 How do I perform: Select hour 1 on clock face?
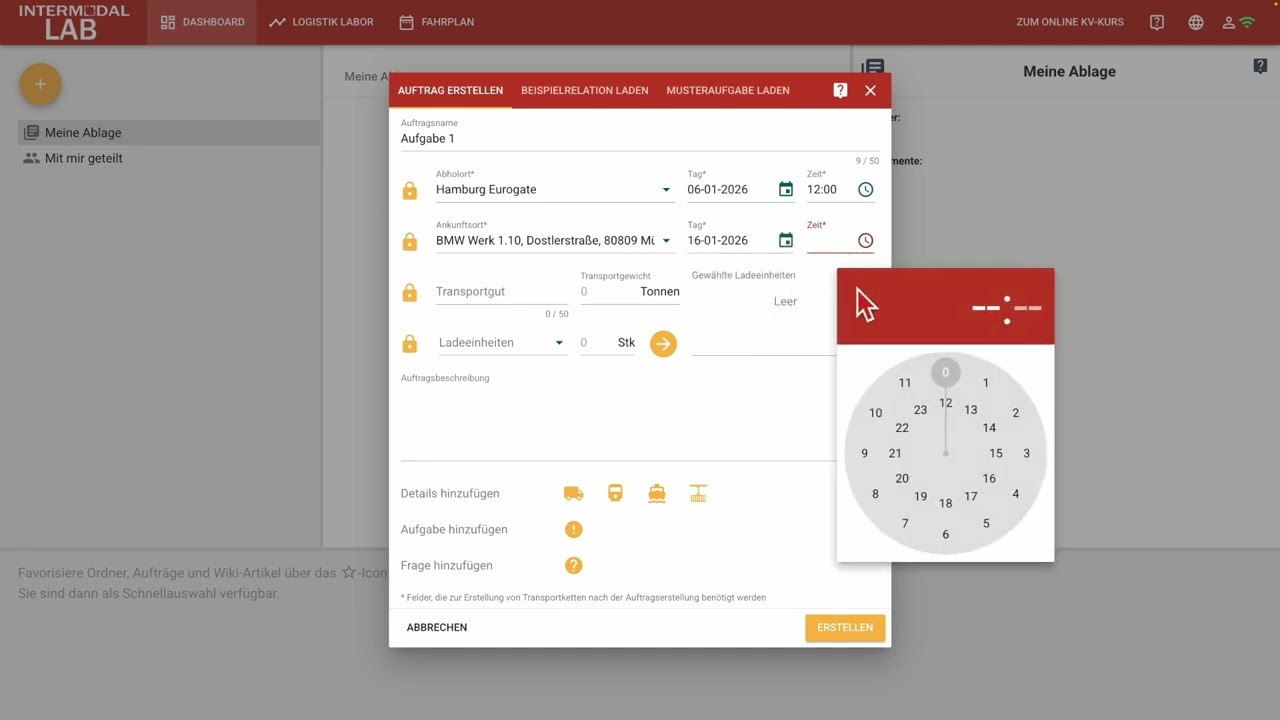985,383
